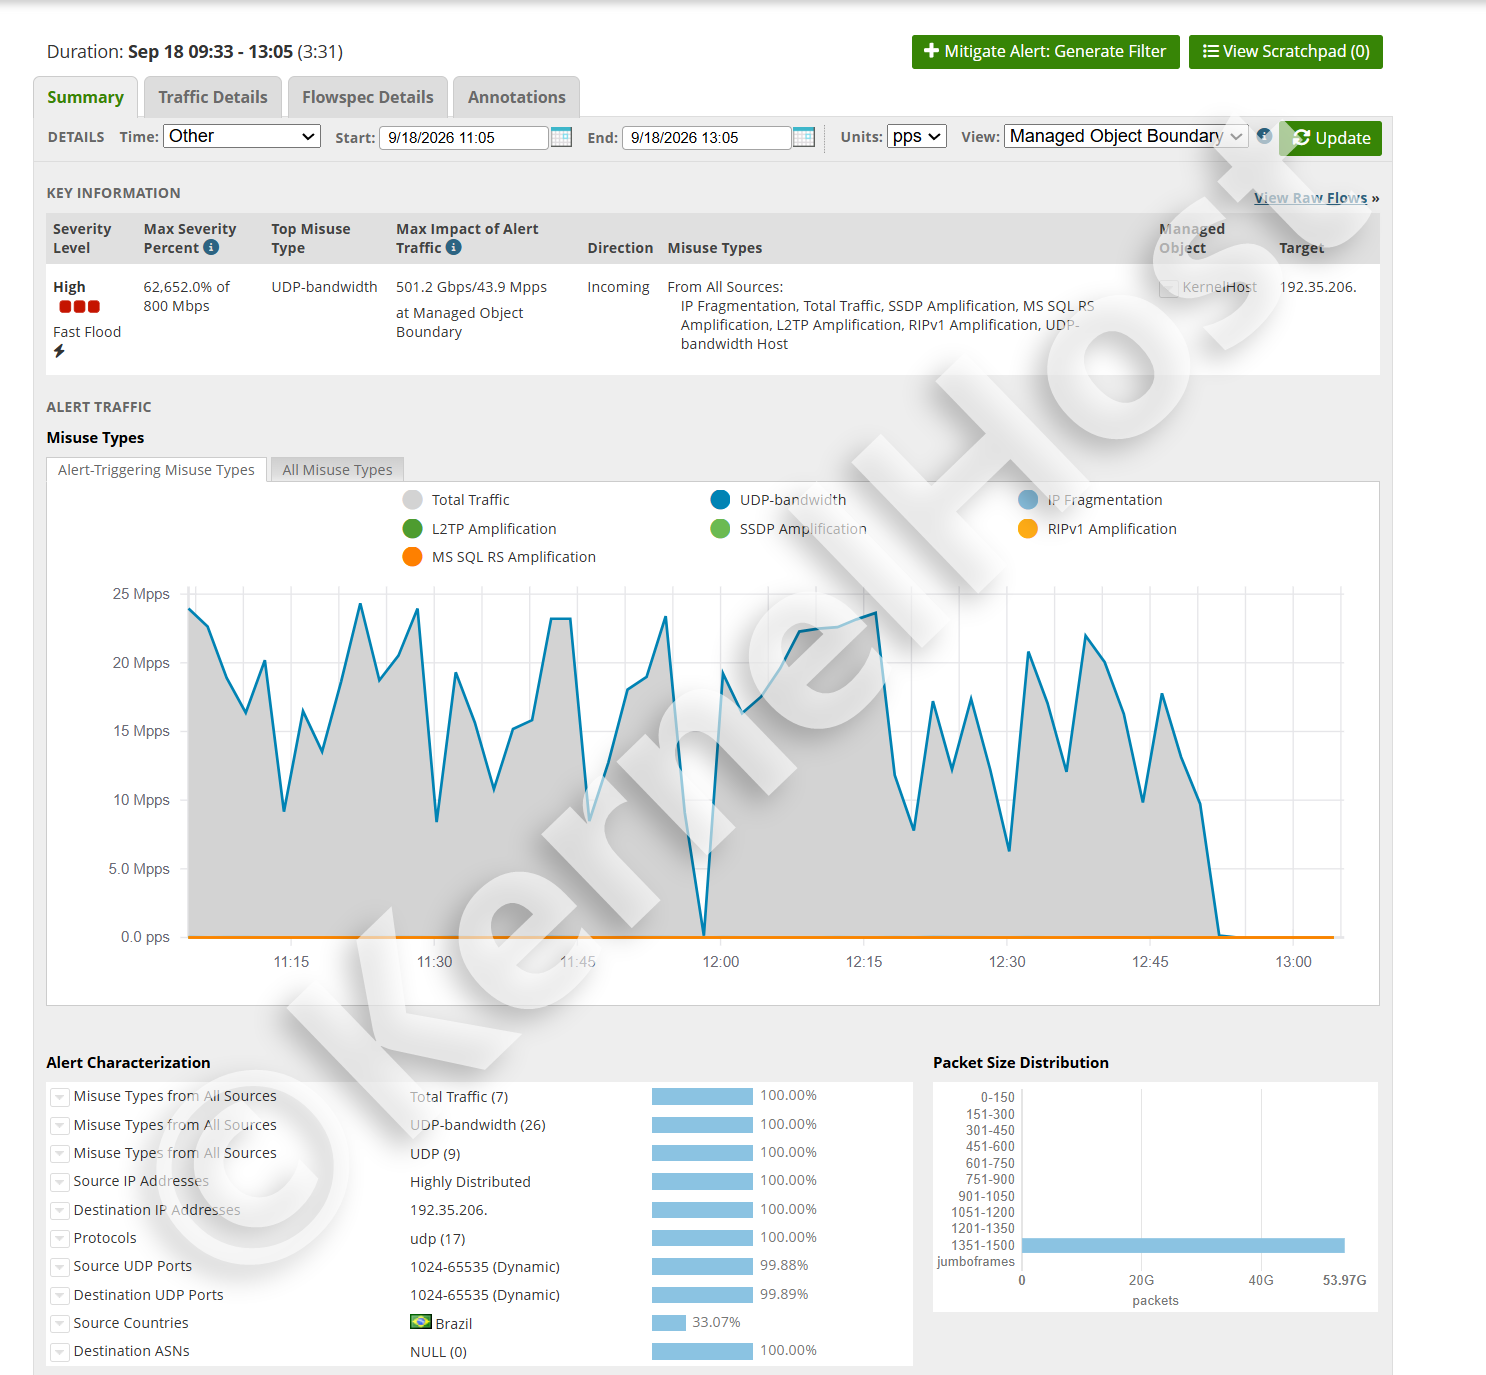Click the Max Impact of Alert Traffic info icon
This screenshot has width=1486, height=1375.
pos(453,247)
